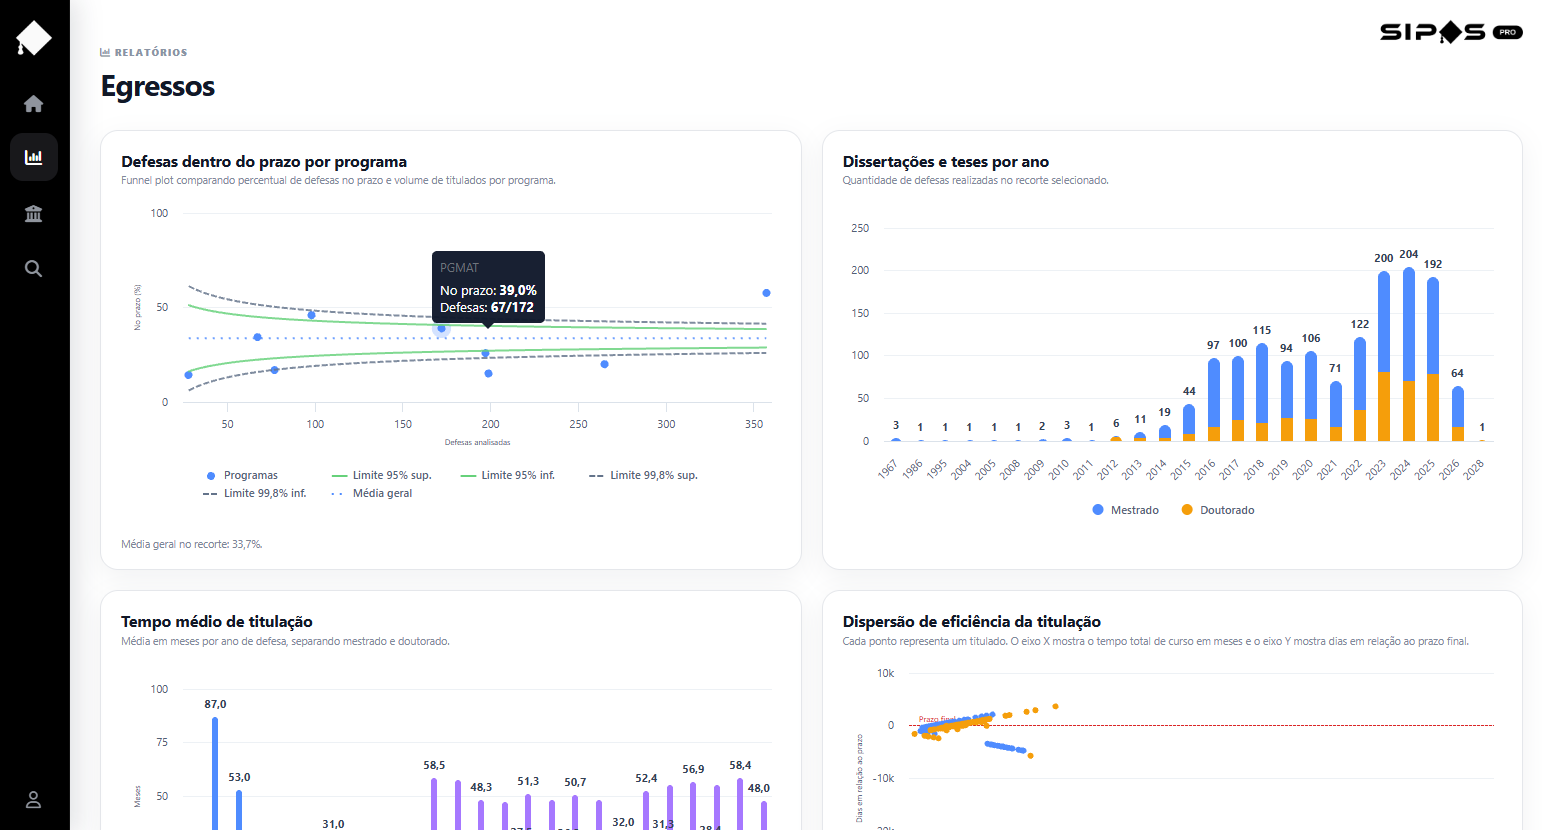
Task: Toggle the Limite 95% inf. legend series
Action: (x=508, y=475)
